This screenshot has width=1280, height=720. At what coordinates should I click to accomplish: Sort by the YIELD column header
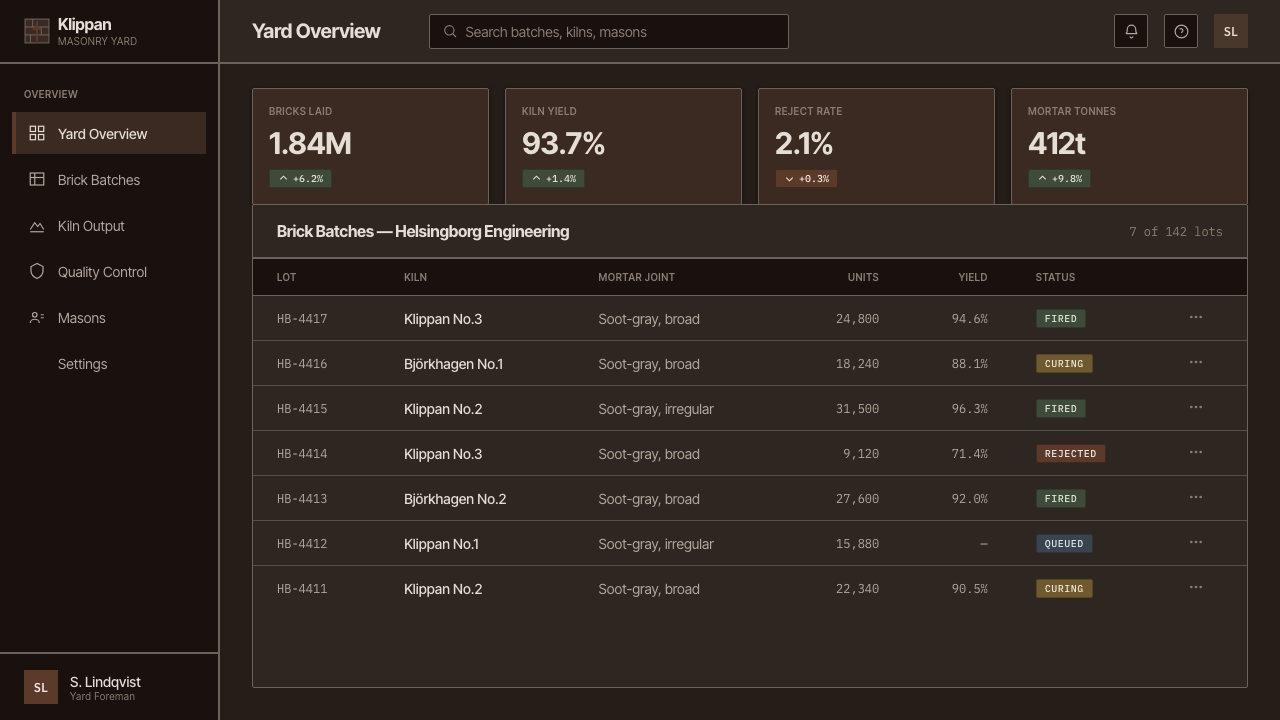(x=972, y=277)
